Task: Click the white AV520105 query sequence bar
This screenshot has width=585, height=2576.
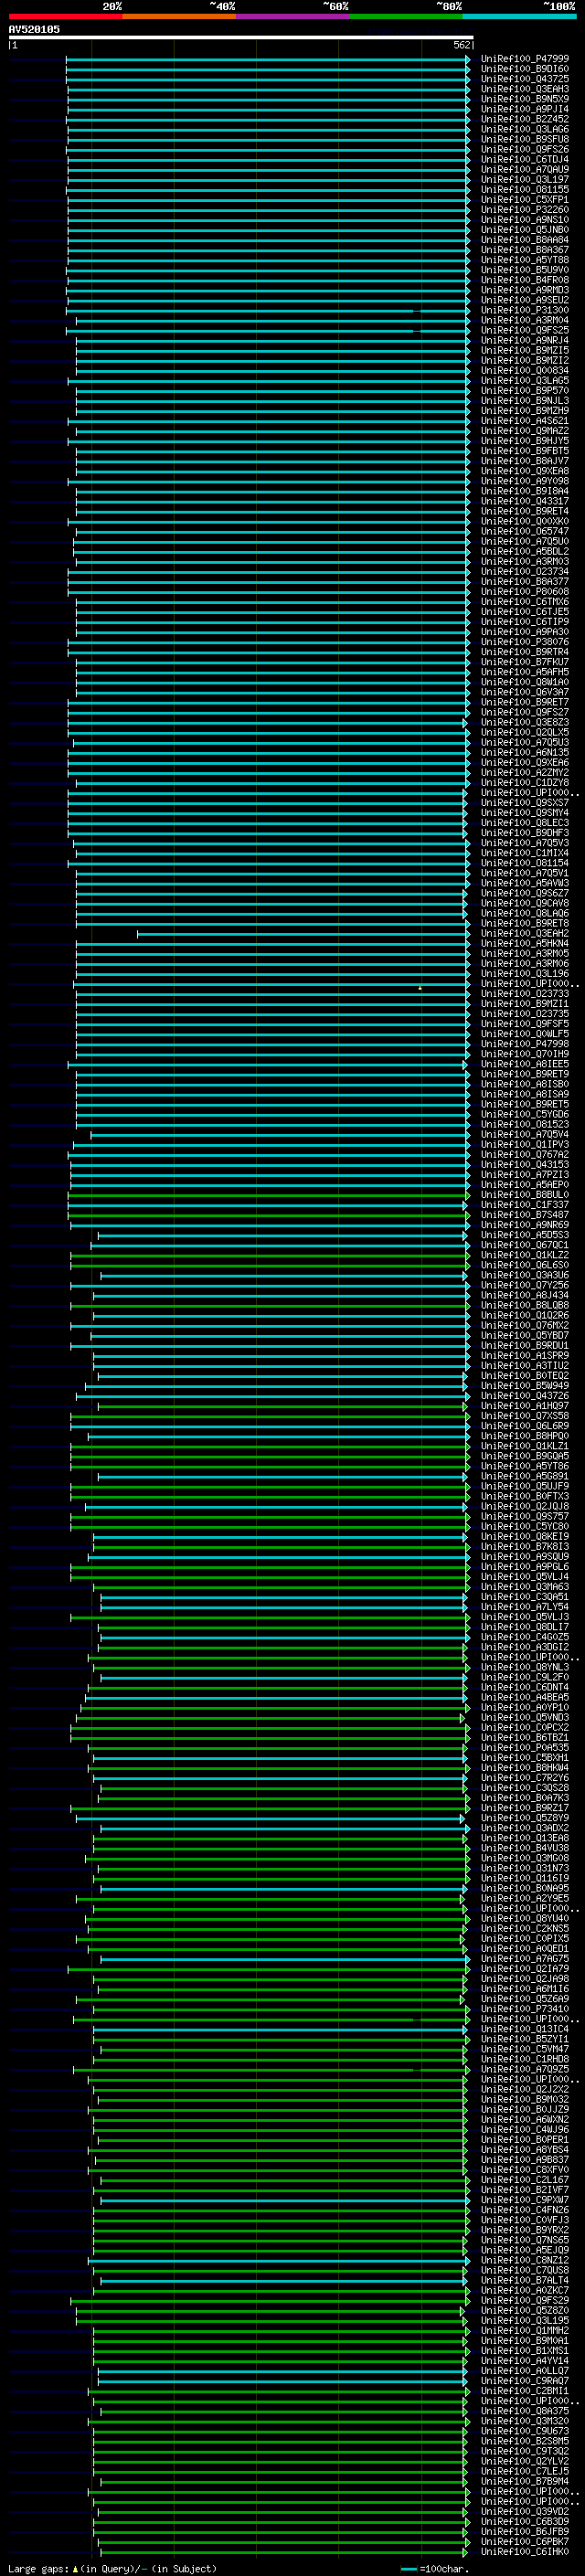Action: 240,37
